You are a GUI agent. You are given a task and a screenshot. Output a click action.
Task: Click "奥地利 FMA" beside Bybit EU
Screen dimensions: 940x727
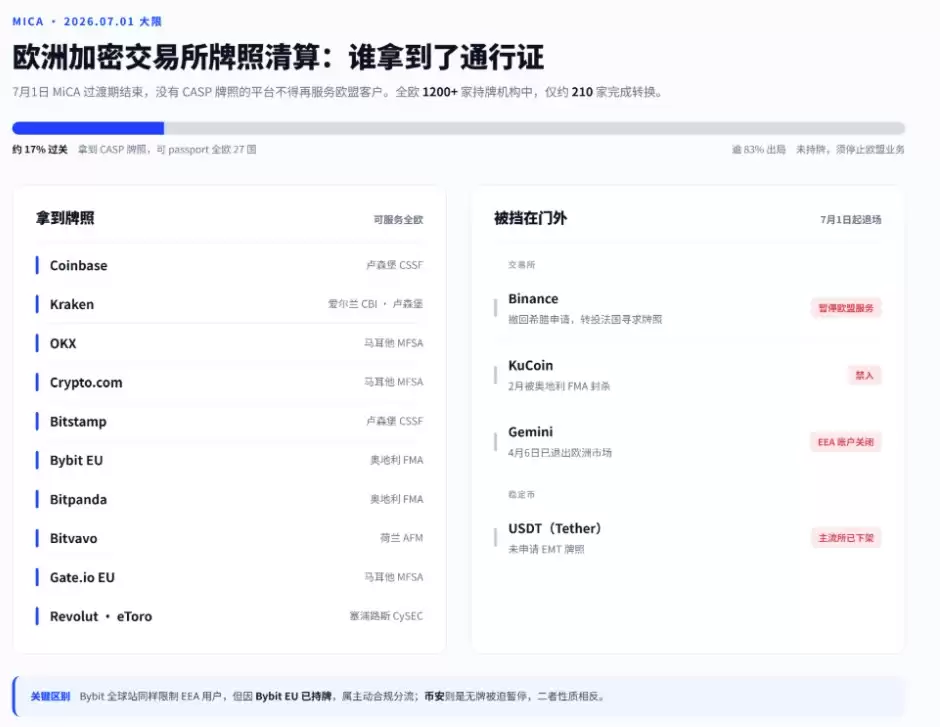pyautogui.click(x=396, y=460)
